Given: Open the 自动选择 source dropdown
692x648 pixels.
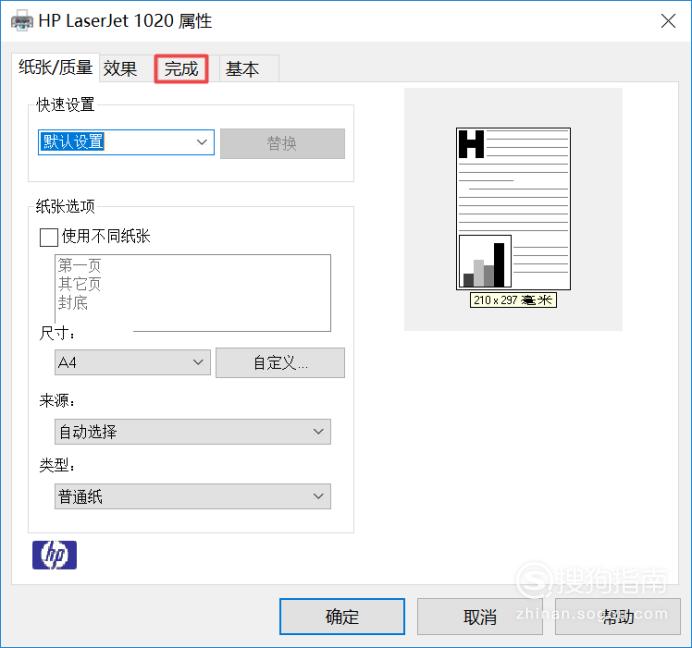Looking at the screenshot, I should point(192,432).
